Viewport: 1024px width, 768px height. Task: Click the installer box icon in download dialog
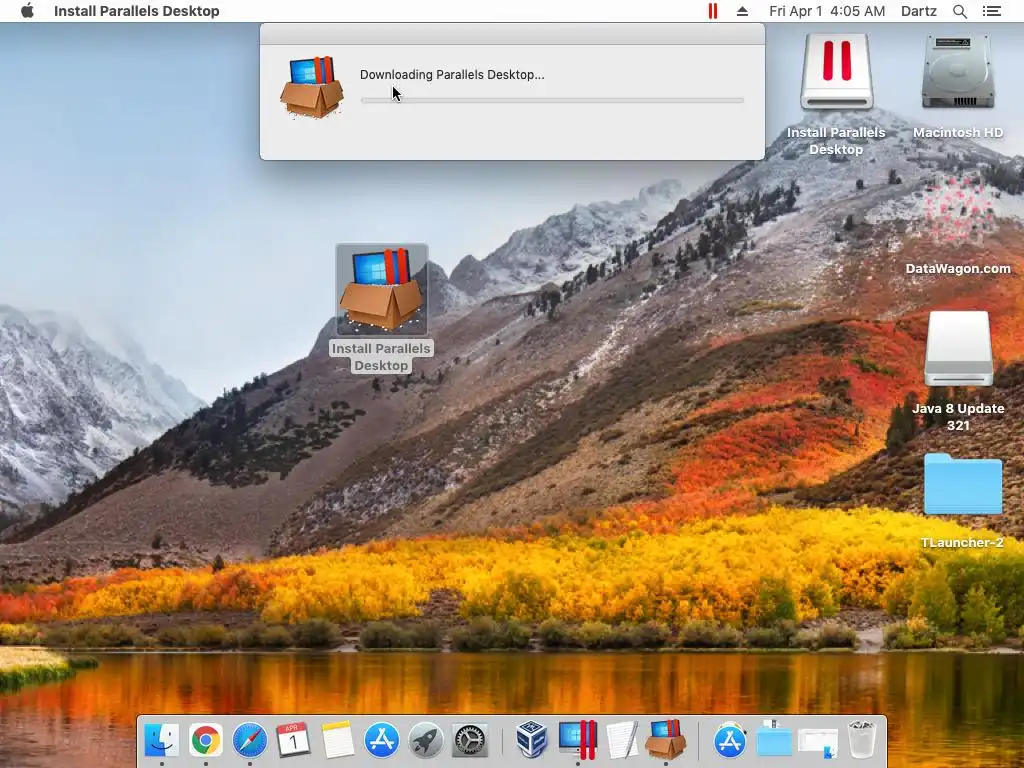pos(312,87)
